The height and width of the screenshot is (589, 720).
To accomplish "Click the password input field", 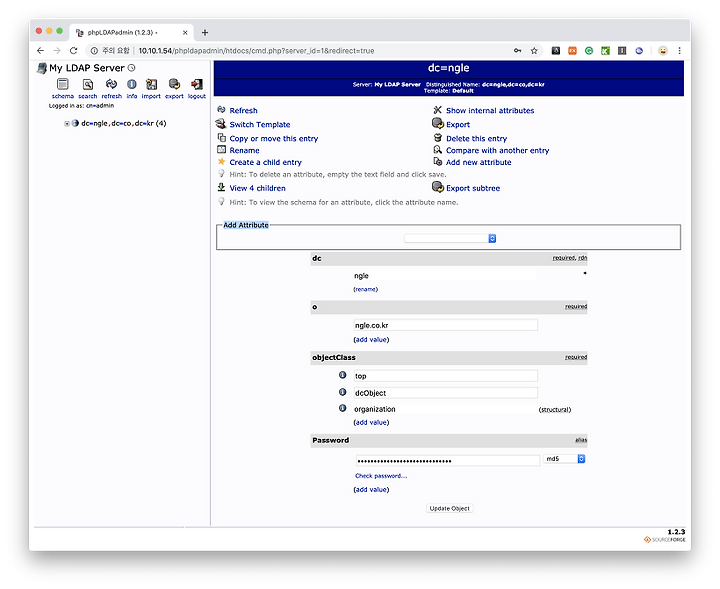I will click(448, 460).
